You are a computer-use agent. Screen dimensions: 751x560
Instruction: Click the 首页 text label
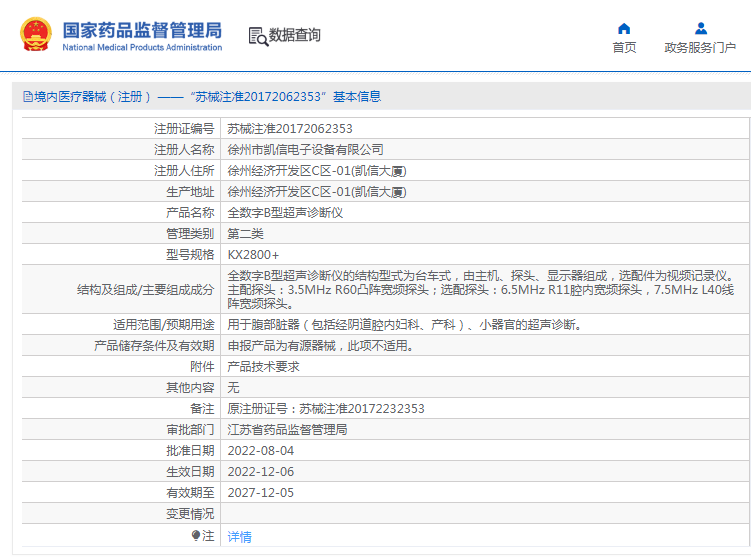pos(624,47)
